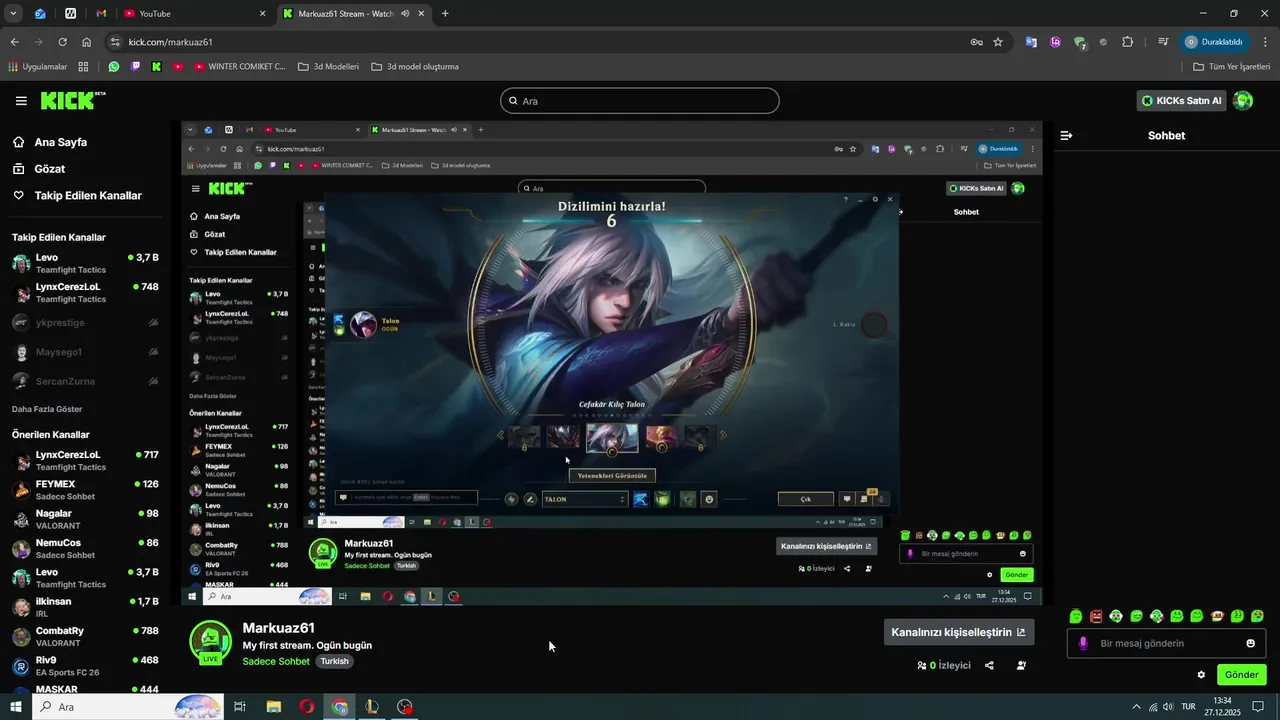Image resolution: width=1280 pixels, height=720 pixels.
Task: Open the purple LR extension icon
Action: click(1055, 42)
